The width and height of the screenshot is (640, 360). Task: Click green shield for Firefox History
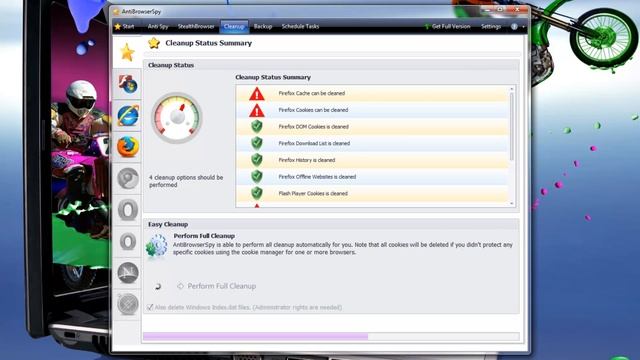click(257, 160)
